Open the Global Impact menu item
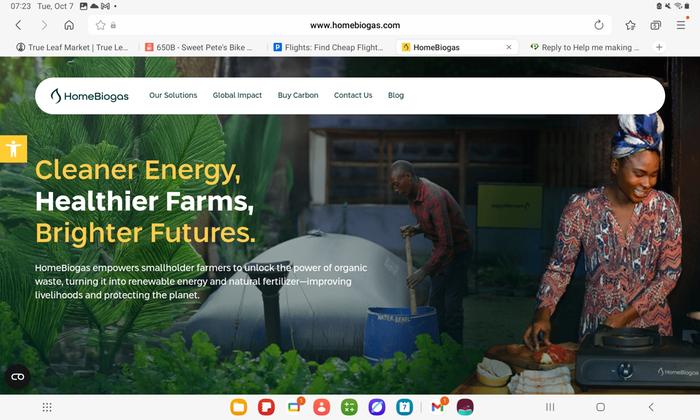The height and width of the screenshot is (420, 700). click(237, 95)
